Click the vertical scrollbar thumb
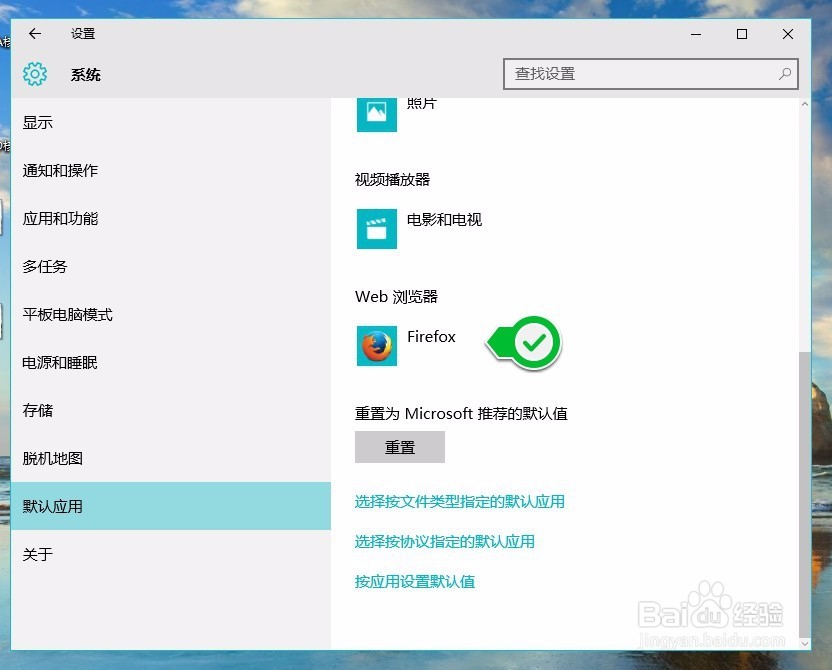The image size is (832, 670). (x=804, y=493)
